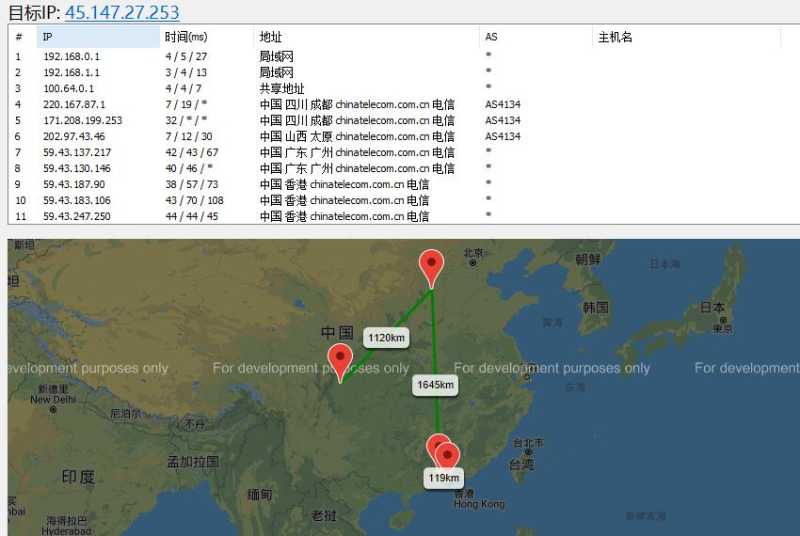Click the map marker below 中国 label (Chengdu)
Screen dimensions: 800x536
pos(340,362)
